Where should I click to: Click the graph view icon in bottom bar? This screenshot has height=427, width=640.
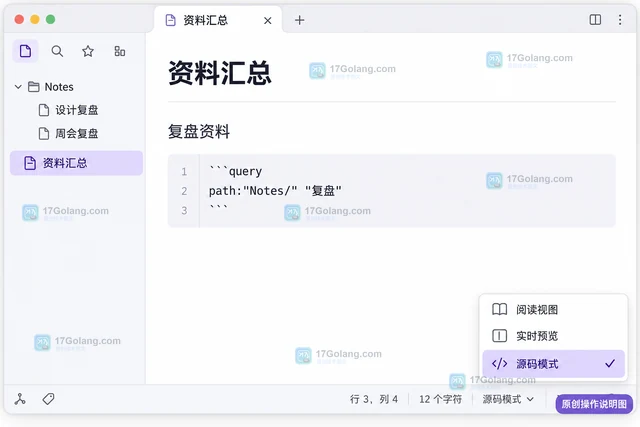[x=20, y=399]
